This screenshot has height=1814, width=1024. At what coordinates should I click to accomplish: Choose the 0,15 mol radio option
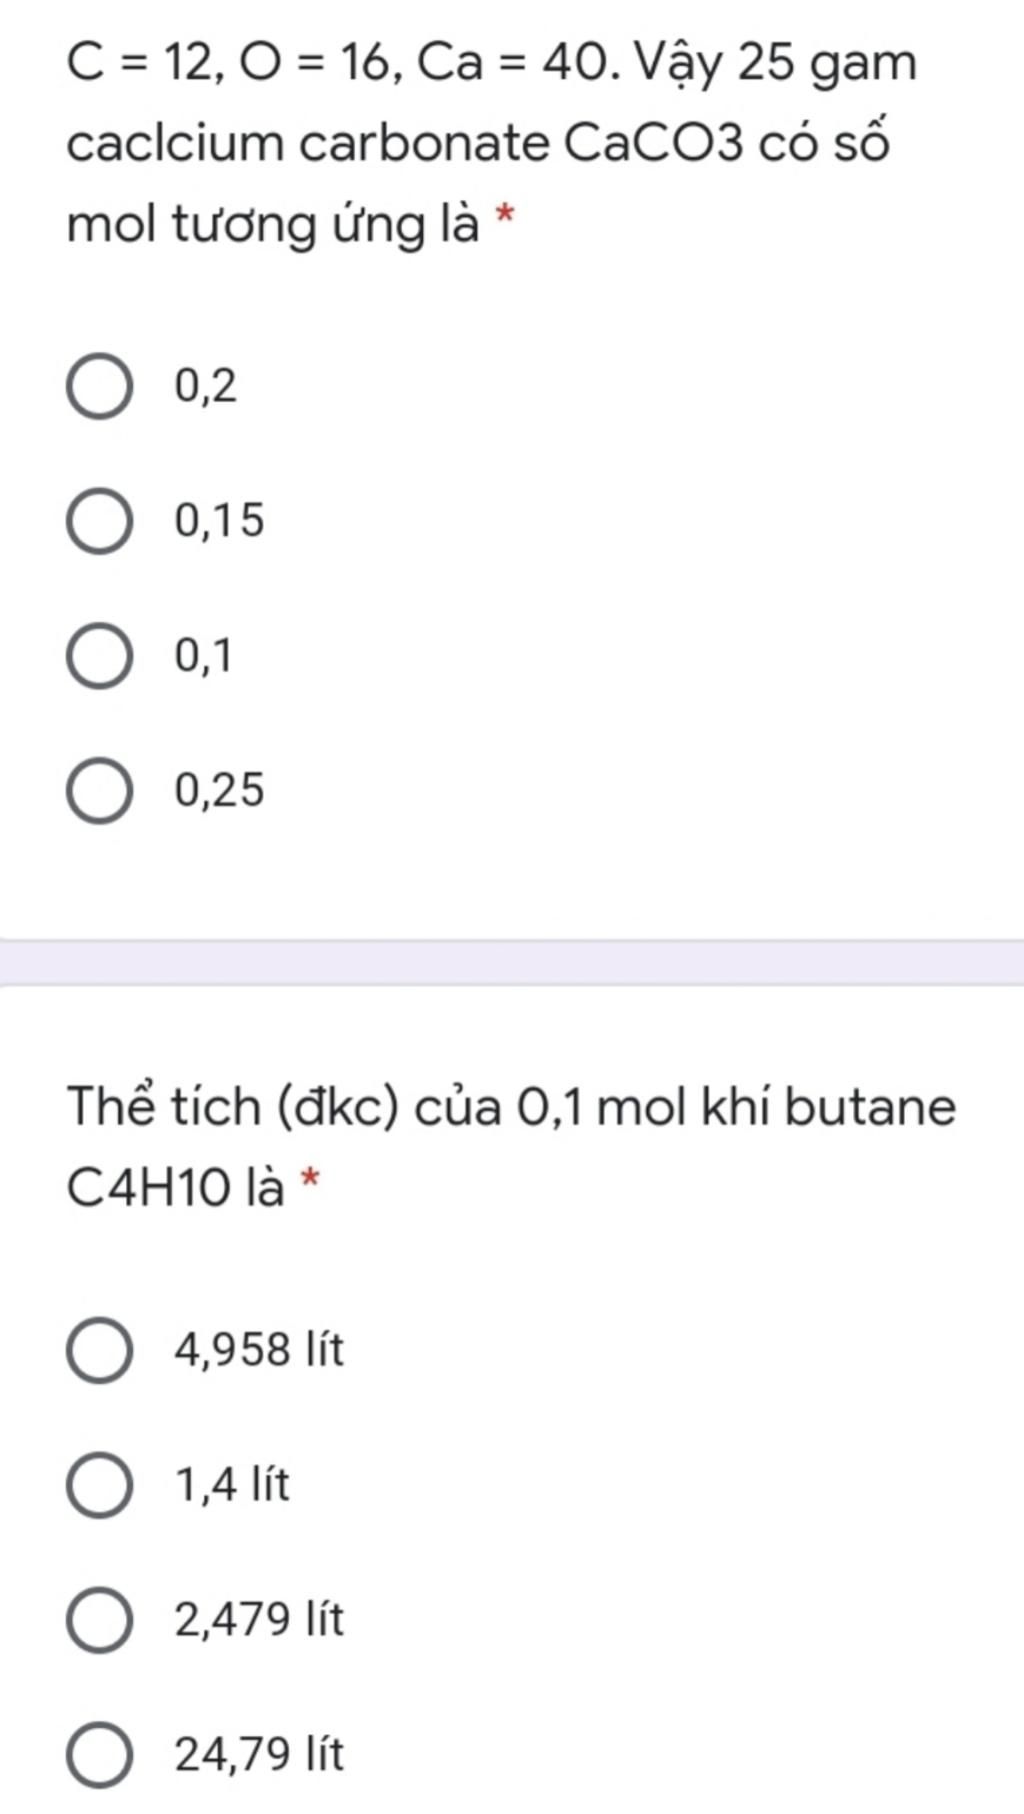(x=99, y=521)
